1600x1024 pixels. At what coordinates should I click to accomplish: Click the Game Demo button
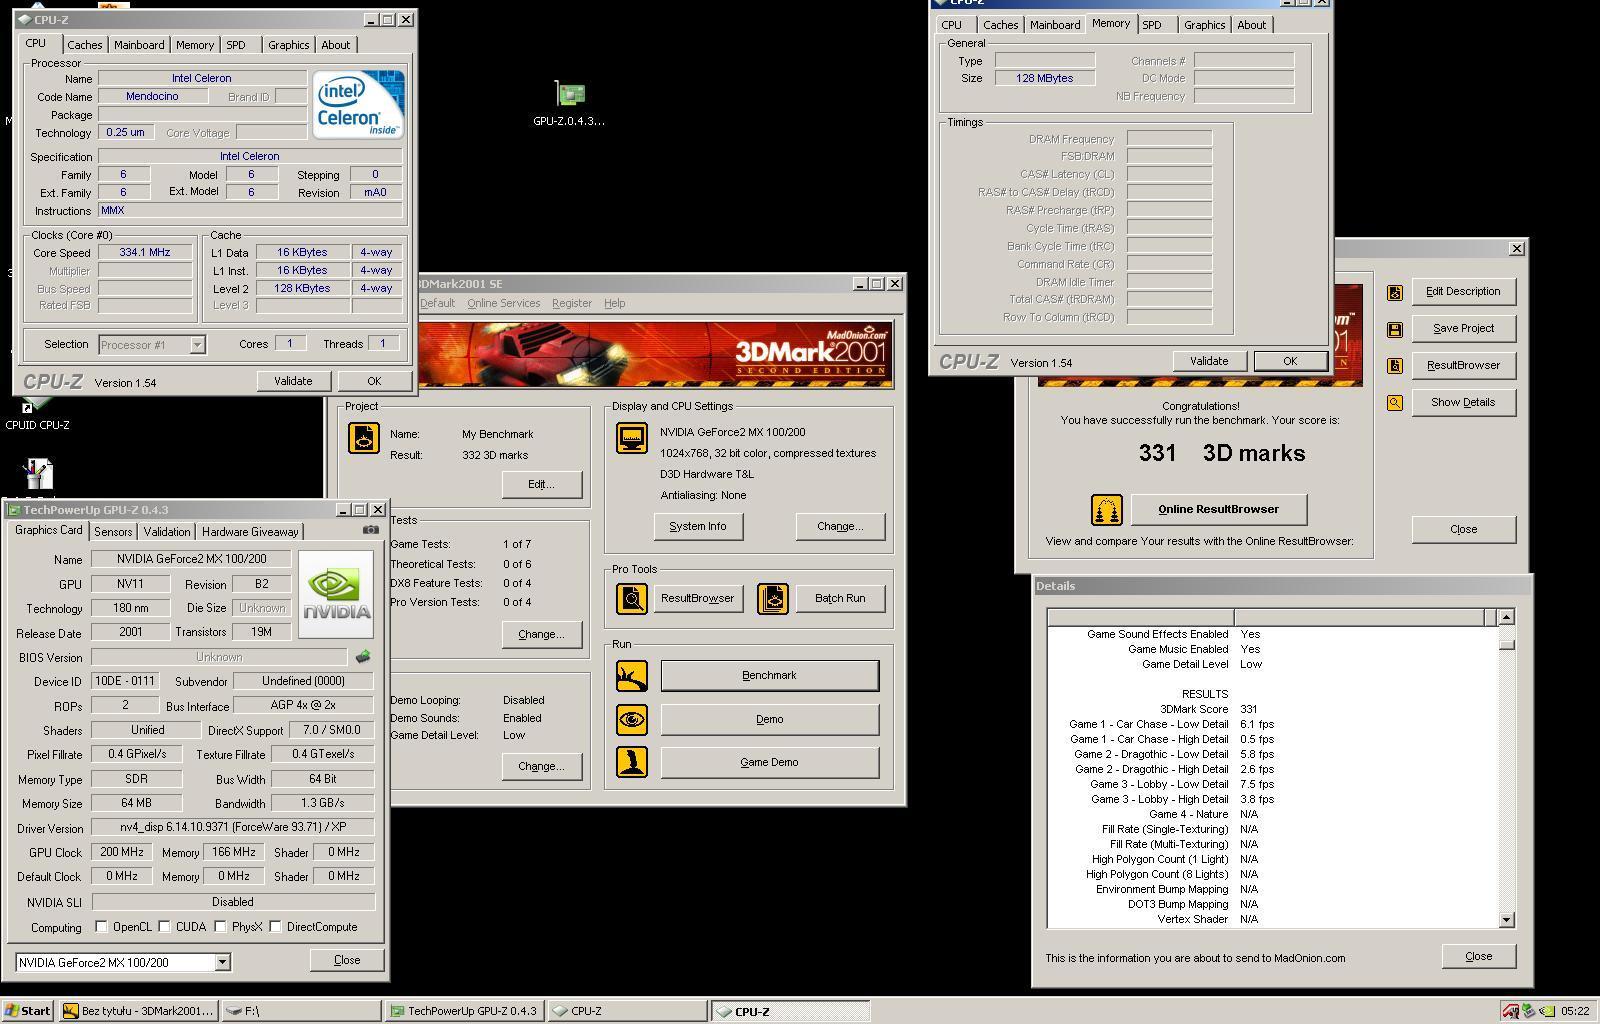(769, 762)
